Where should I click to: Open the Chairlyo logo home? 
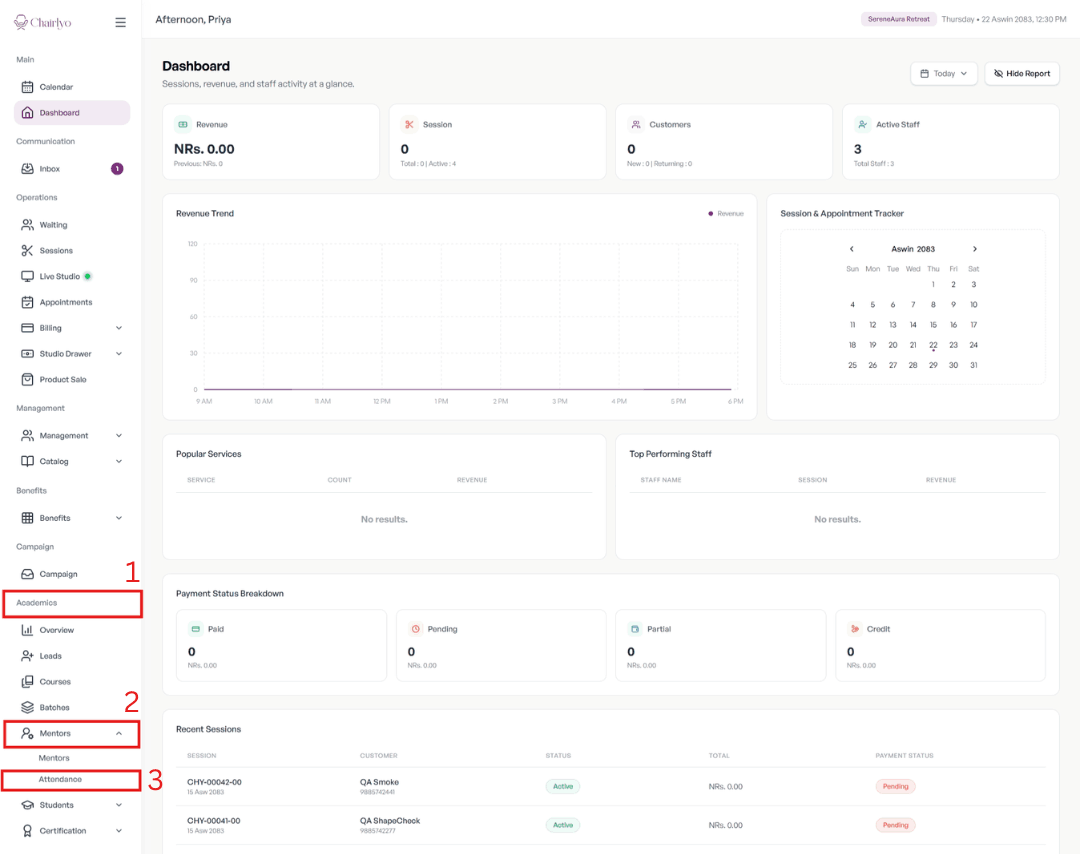42,23
